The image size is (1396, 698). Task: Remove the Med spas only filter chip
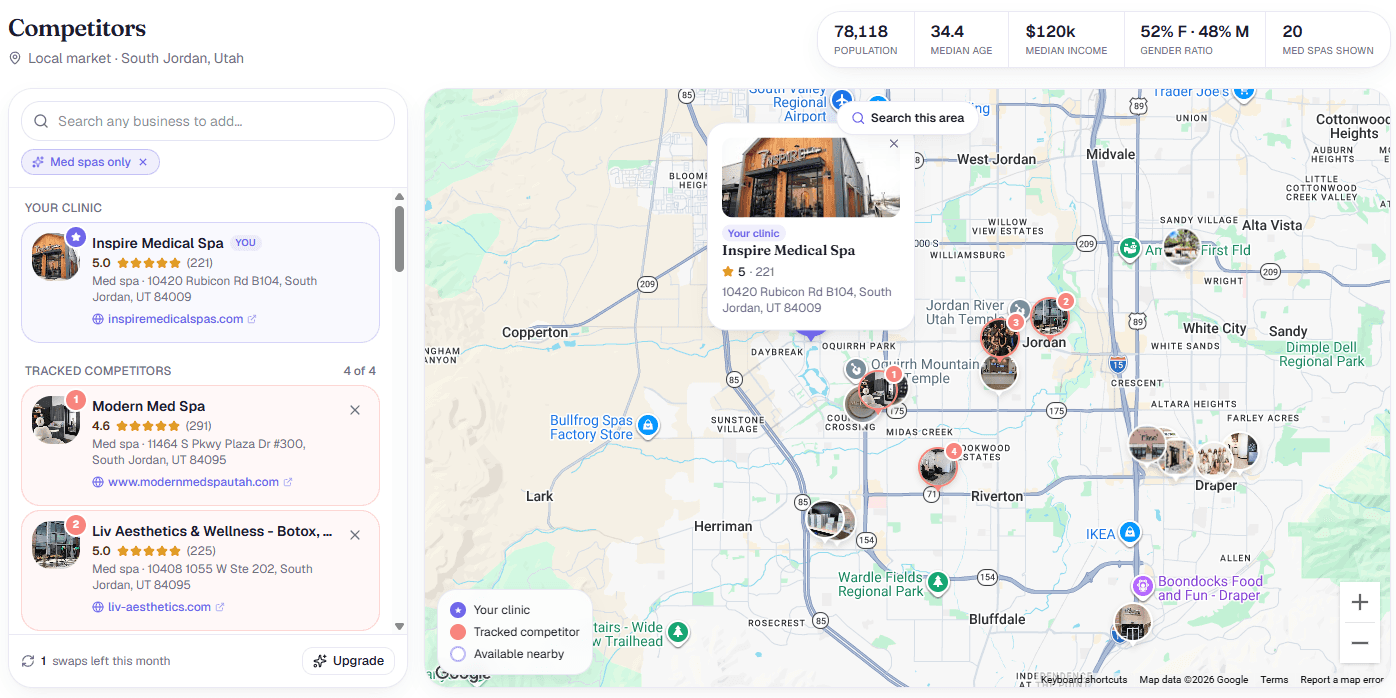(x=143, y=162)
